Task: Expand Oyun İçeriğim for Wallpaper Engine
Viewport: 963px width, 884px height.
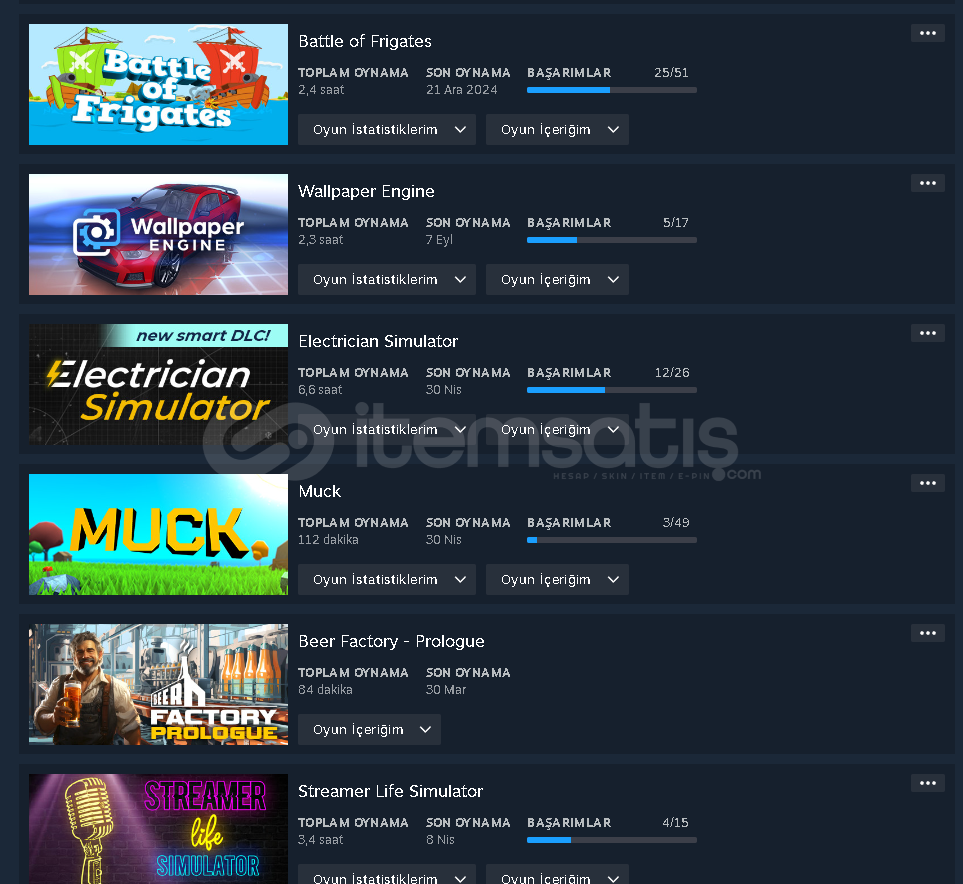Action: (x=557, y=280)
